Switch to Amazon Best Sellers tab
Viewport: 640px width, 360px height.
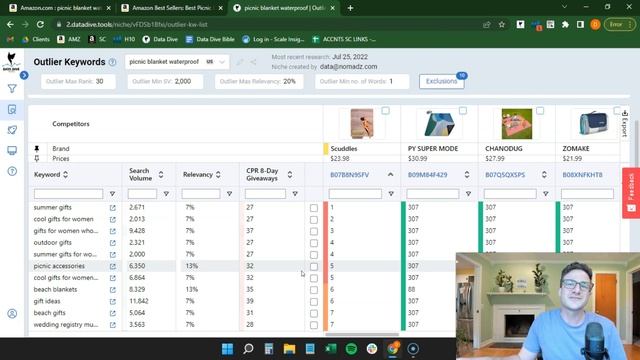tap(171, 8)
